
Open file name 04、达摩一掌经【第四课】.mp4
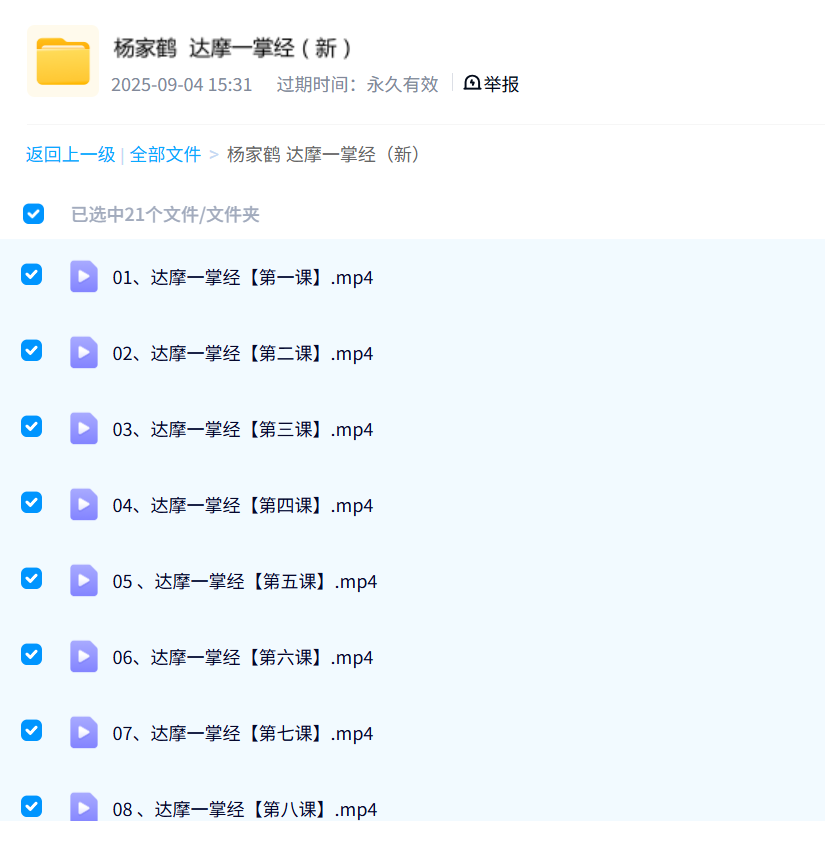click(243, 506)
